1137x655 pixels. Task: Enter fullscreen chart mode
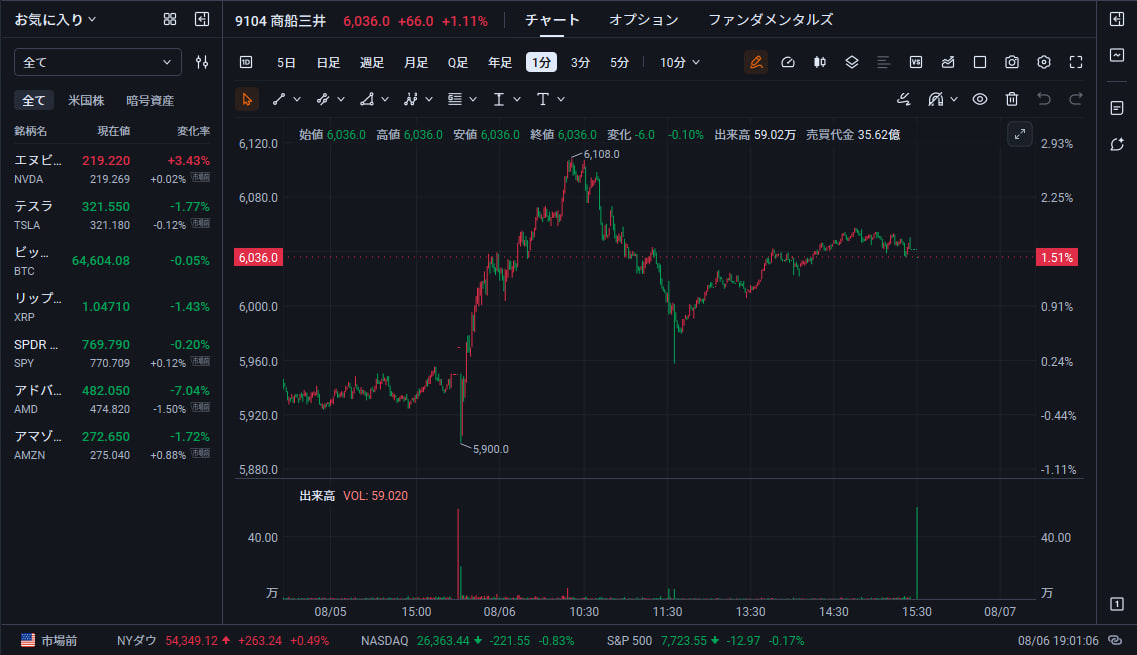tap(1076, 62)
